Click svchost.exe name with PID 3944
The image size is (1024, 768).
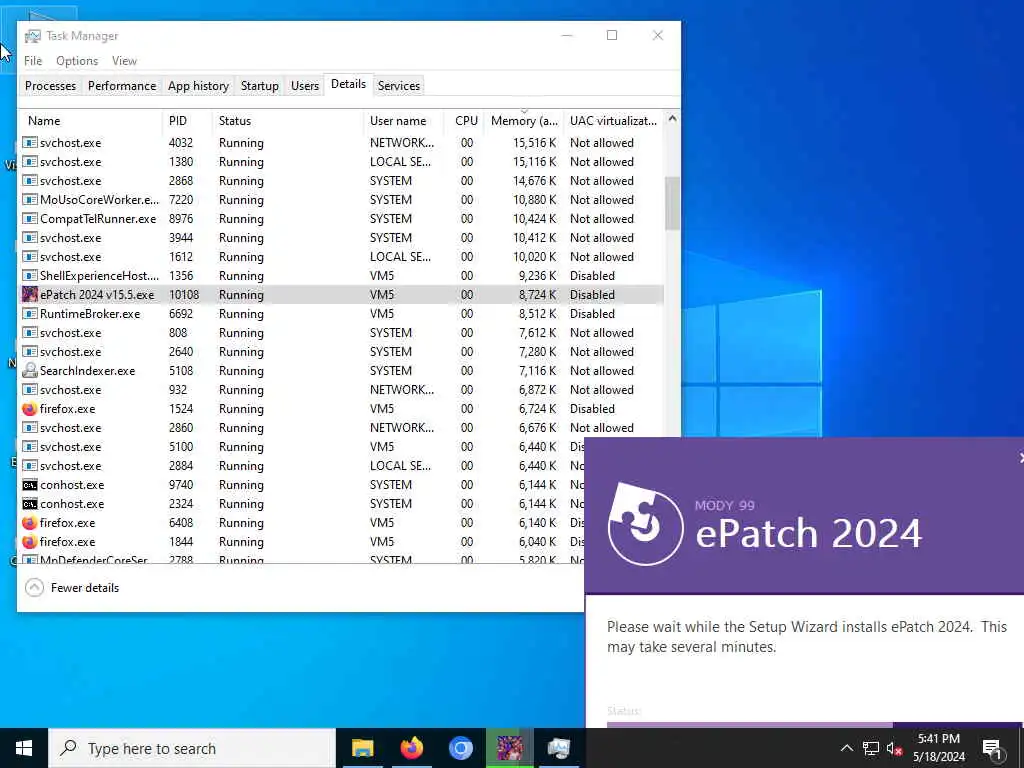tap(71, 238)
